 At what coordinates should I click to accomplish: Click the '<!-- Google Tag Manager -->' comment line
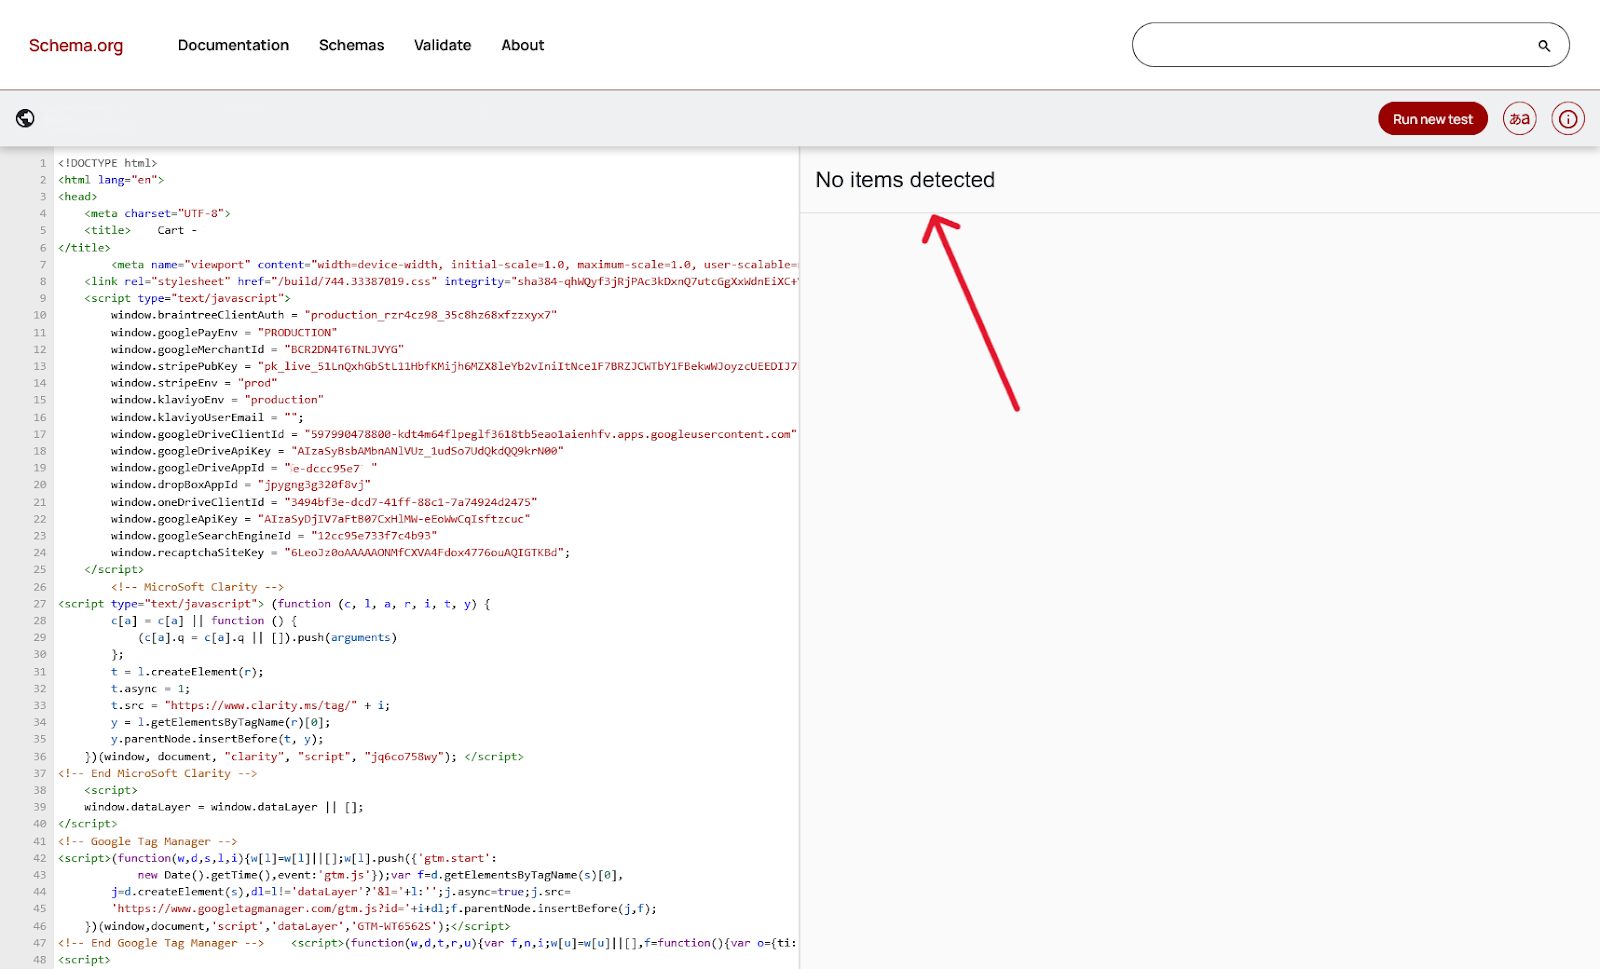(x=148, y=841)
